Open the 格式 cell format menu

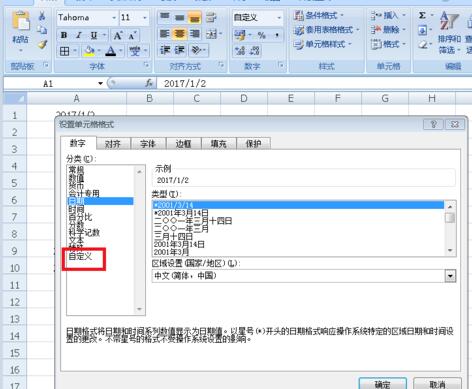(388, 44)
